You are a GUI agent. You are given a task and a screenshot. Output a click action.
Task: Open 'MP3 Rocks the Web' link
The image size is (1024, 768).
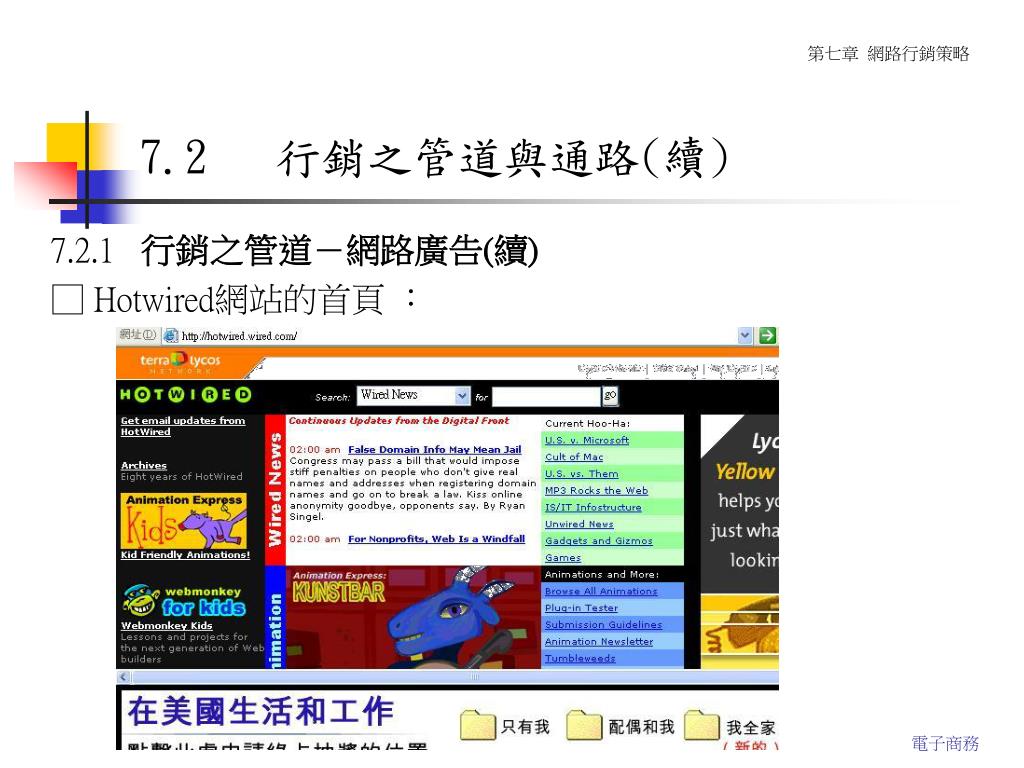coord(596,490)
